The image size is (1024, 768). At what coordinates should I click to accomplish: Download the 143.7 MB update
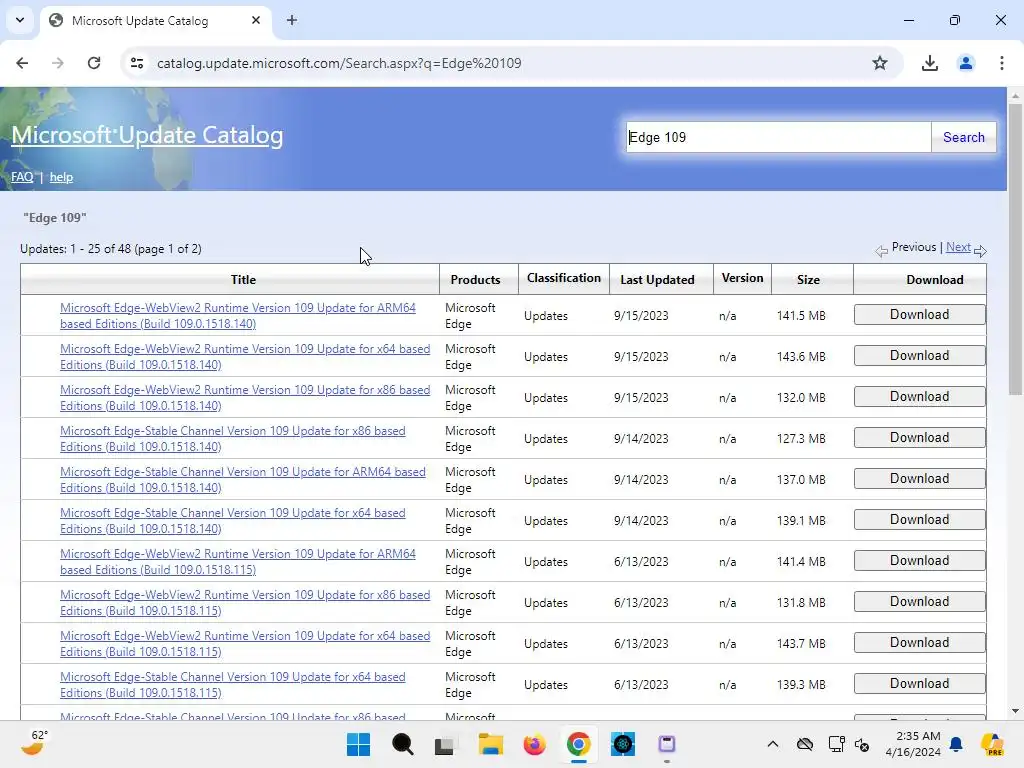point(920,643)
